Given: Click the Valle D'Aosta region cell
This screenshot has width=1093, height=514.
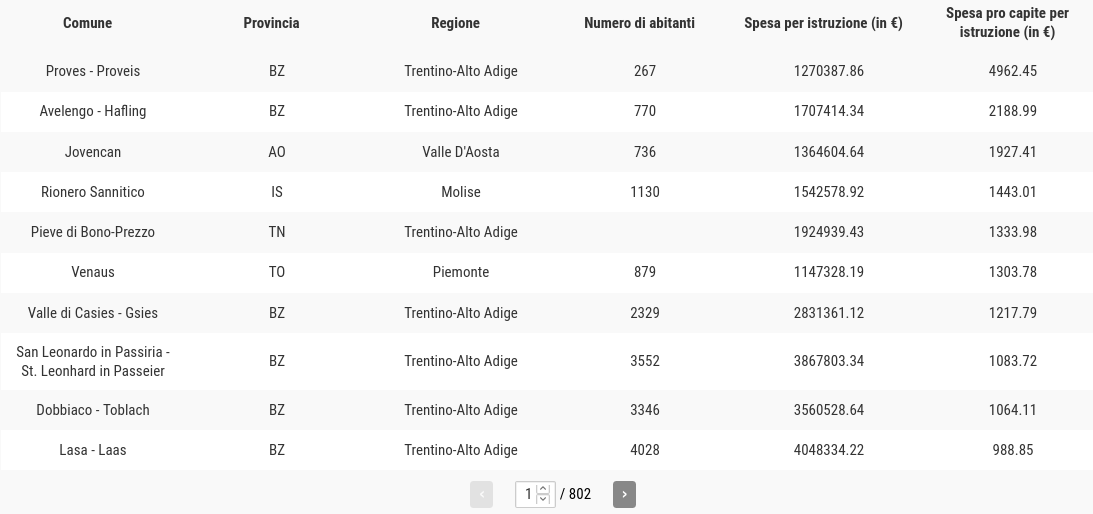Looking at the screenshot, I should [x=461, y=152].
